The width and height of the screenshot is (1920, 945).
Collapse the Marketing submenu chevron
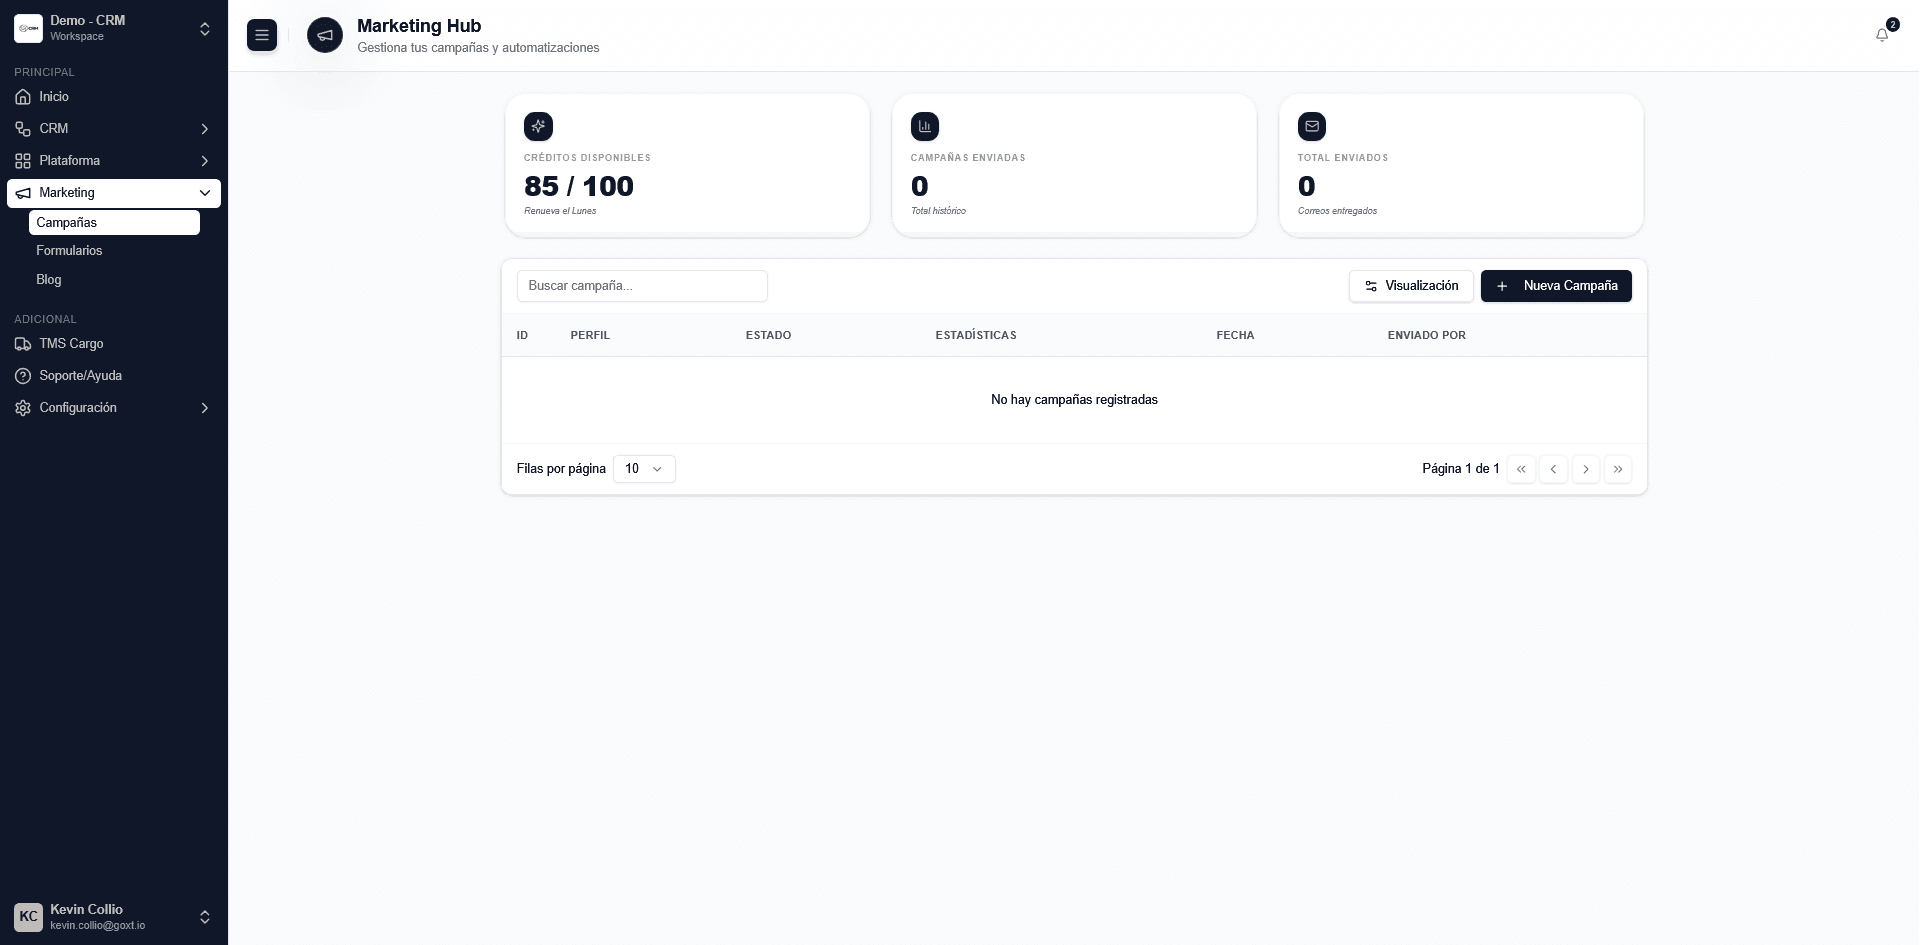[205, 193]
